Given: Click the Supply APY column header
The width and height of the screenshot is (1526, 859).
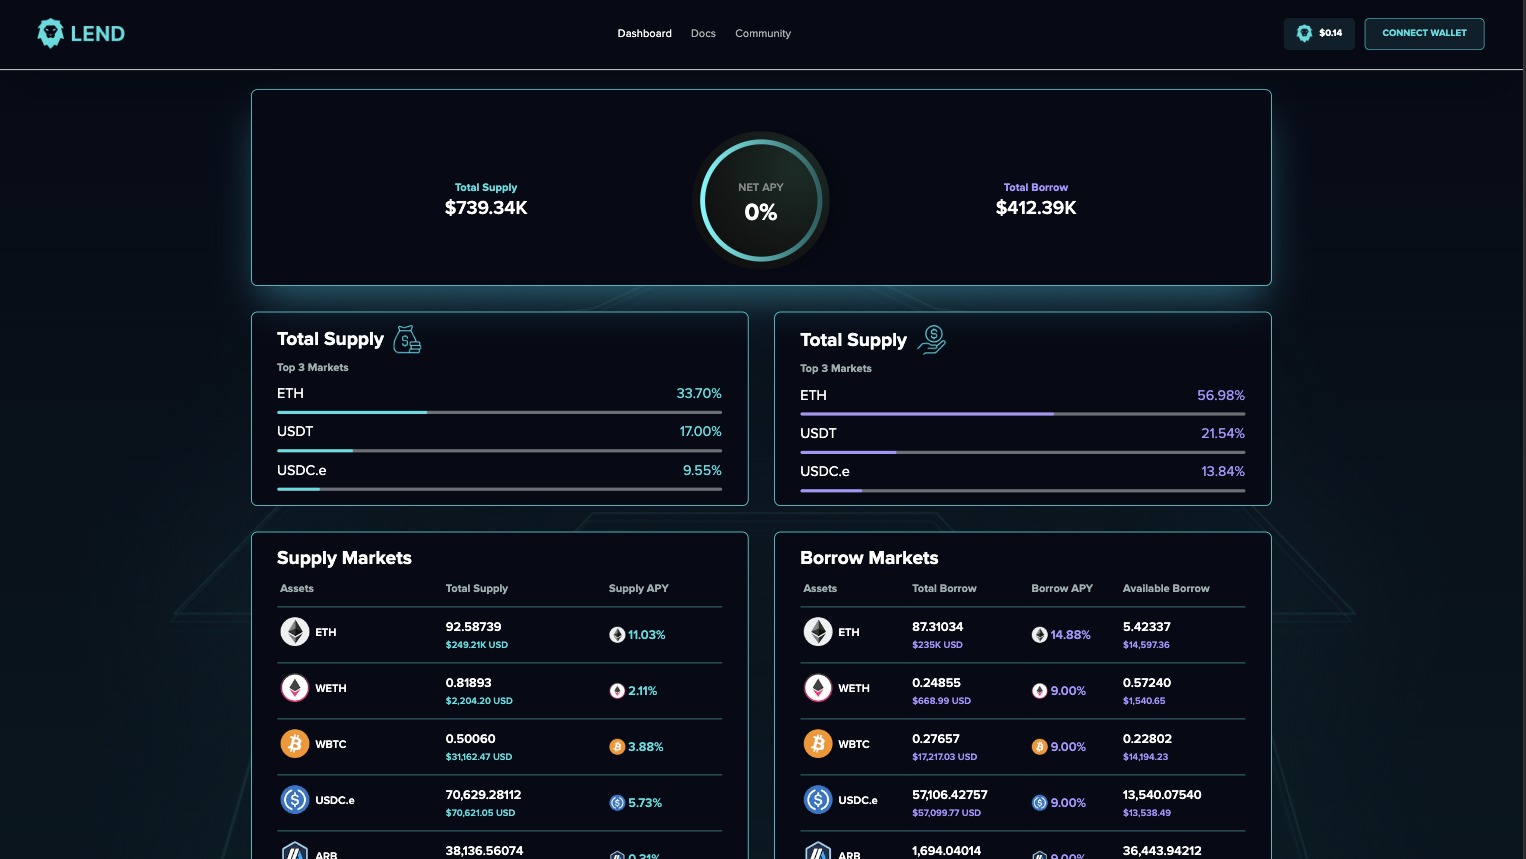Looking at the screenshot, I should (x=638, y=588).
